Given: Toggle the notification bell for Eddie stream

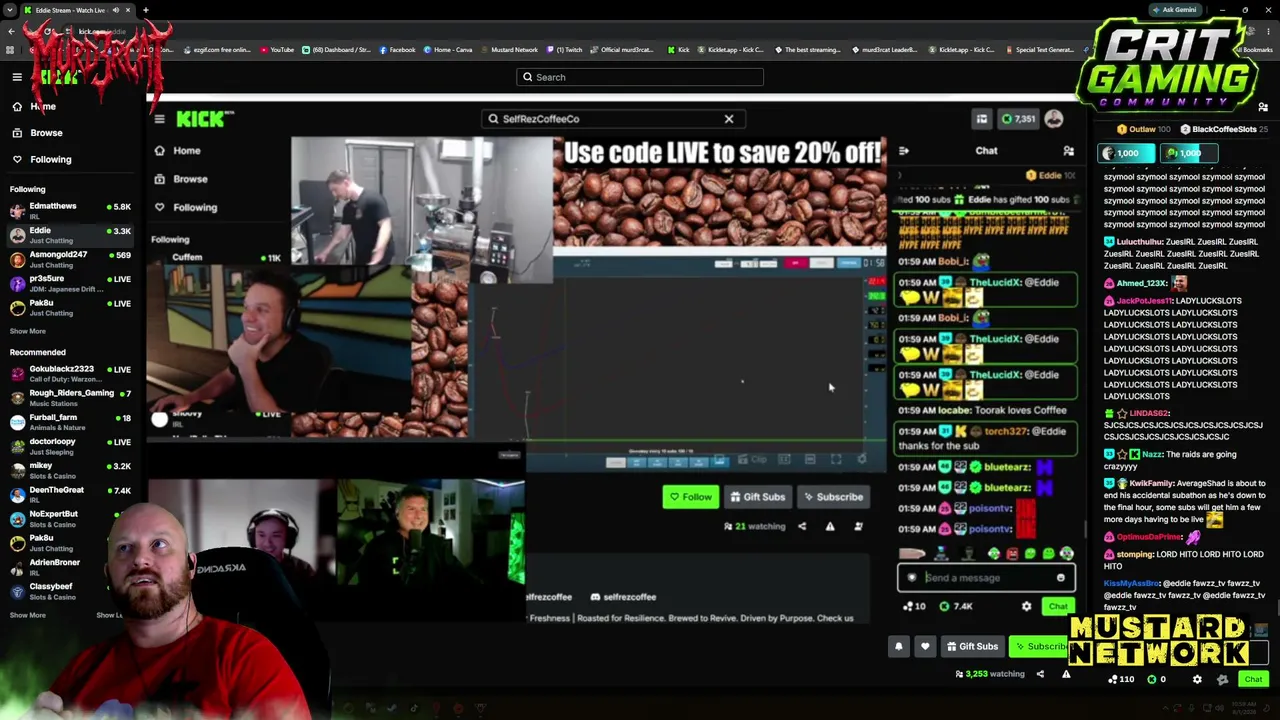Looking at the screenshot, I should [x=898, y=647].
